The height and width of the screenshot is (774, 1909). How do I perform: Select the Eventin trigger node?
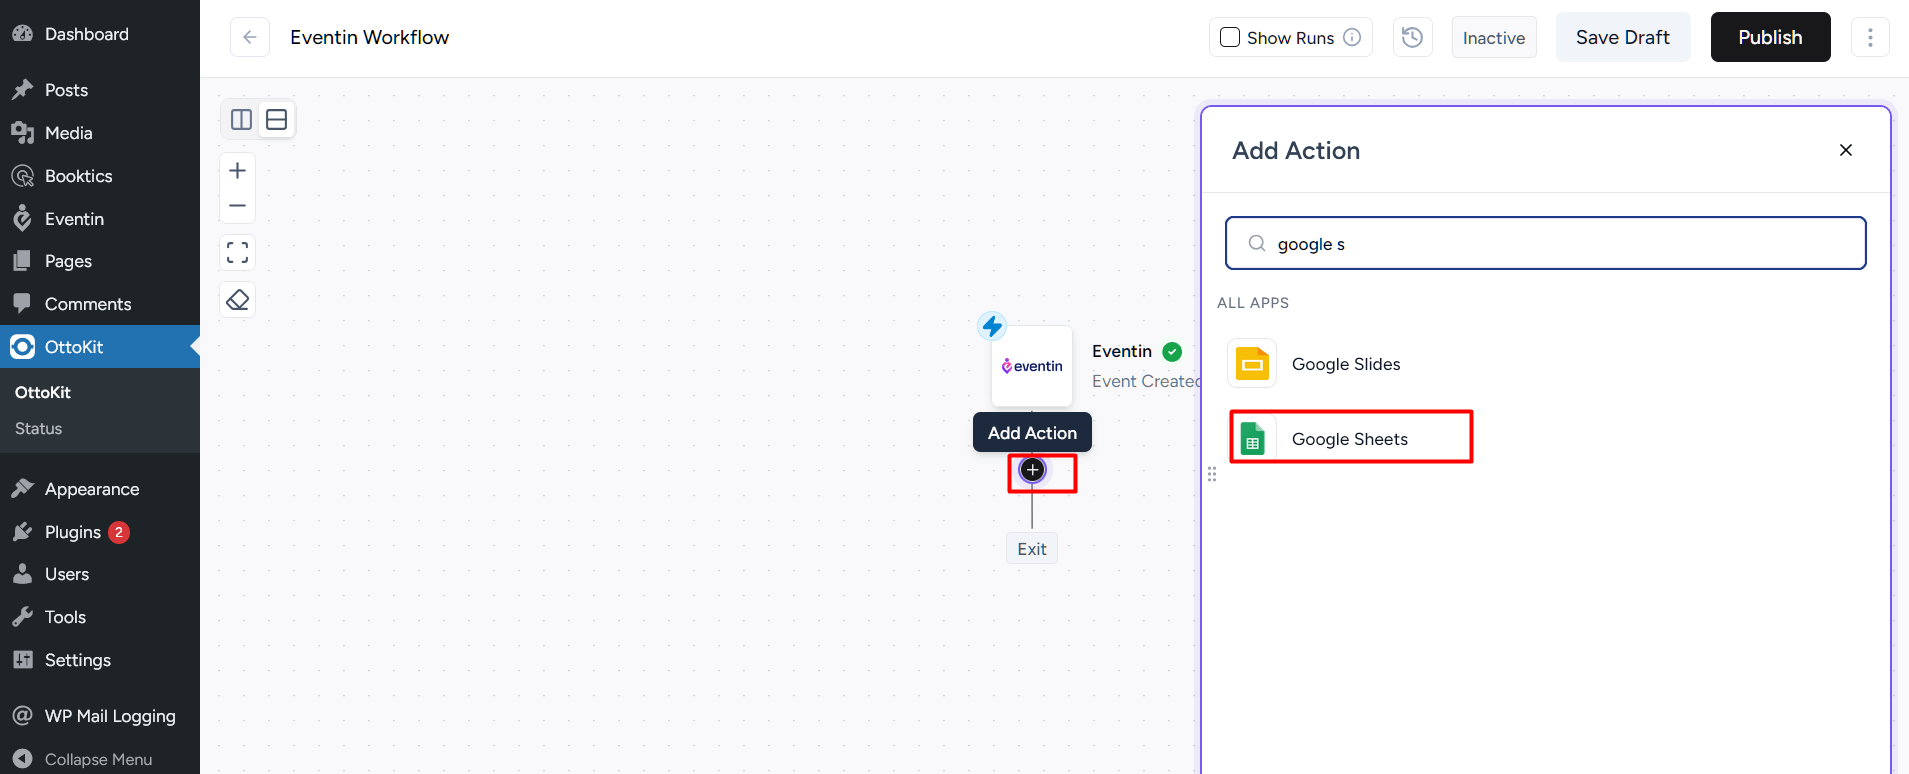point(1032,366)
